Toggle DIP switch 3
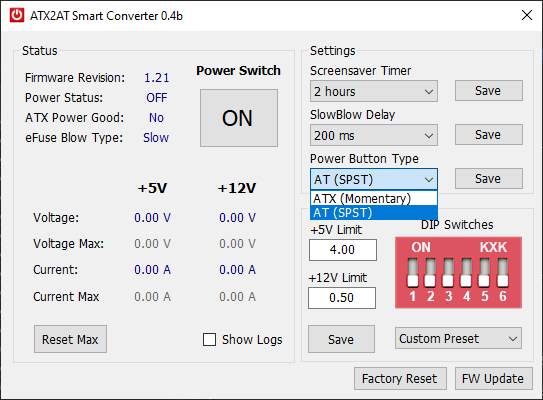This screenshot has width=543, height=400. [448, 273]
